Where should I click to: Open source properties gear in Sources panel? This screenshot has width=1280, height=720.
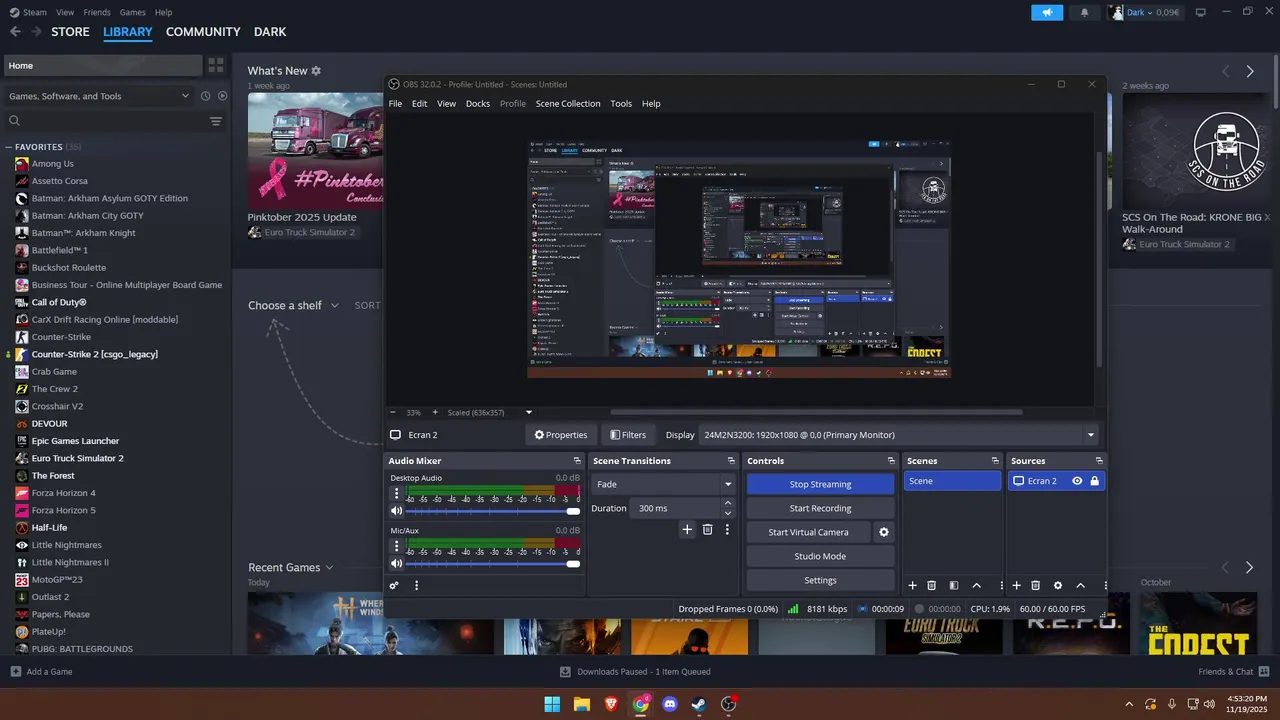click(x=1058, y=585)
